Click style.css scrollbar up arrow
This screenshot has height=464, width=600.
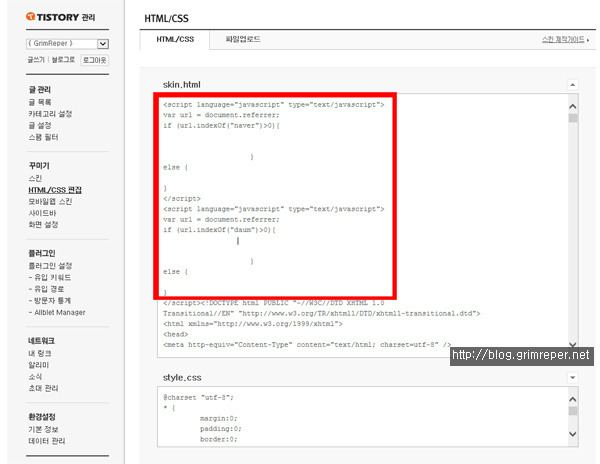(573, 399)
